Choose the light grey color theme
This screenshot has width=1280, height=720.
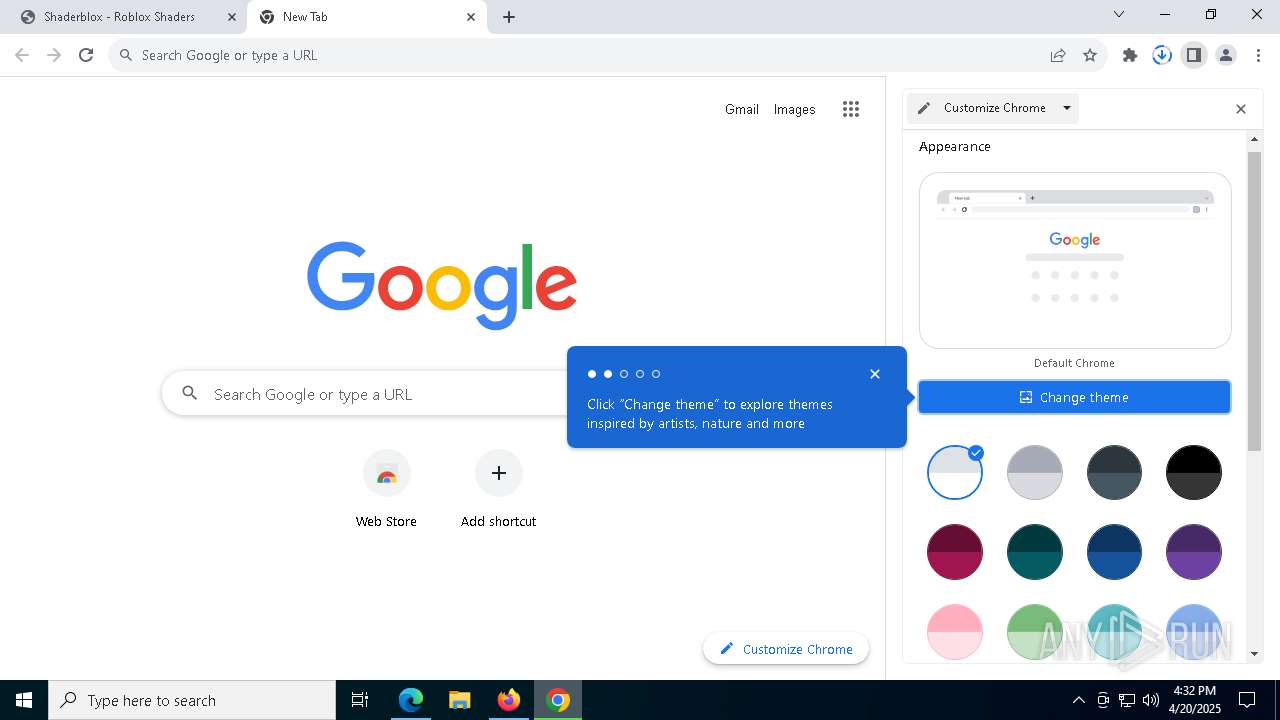click(x=1035, y=472)
